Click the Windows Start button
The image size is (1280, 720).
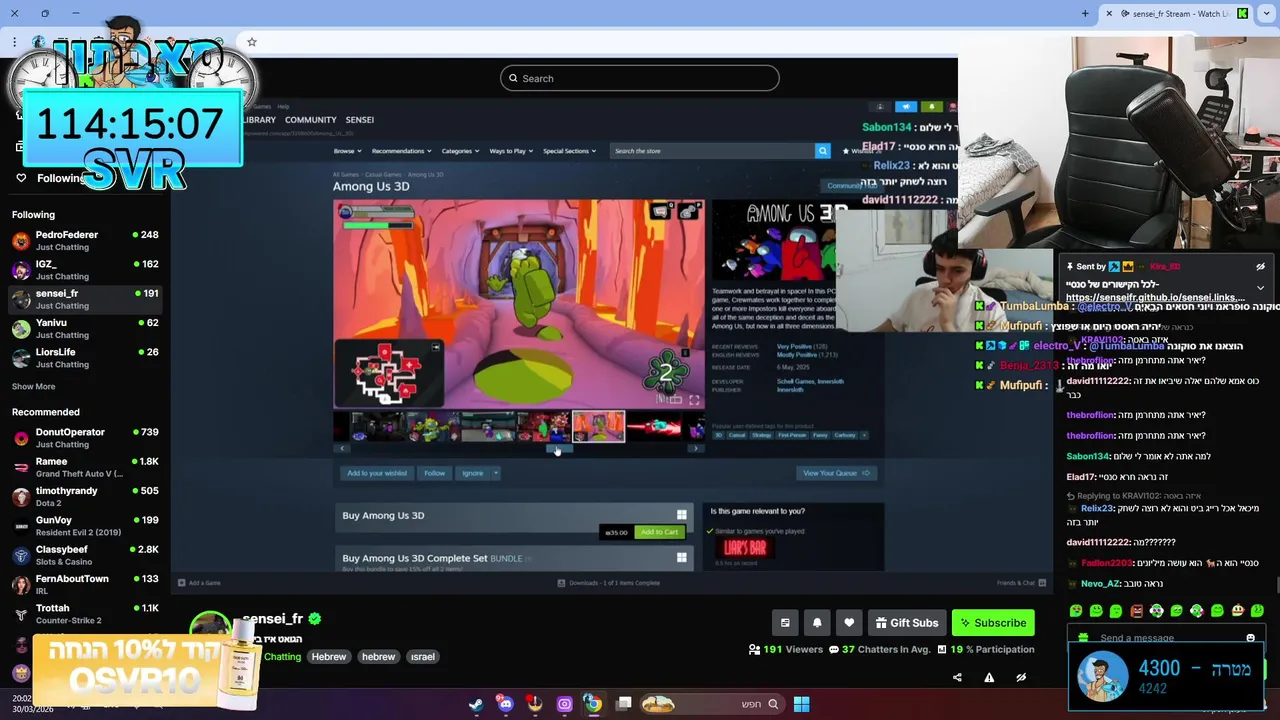(801, 704)
